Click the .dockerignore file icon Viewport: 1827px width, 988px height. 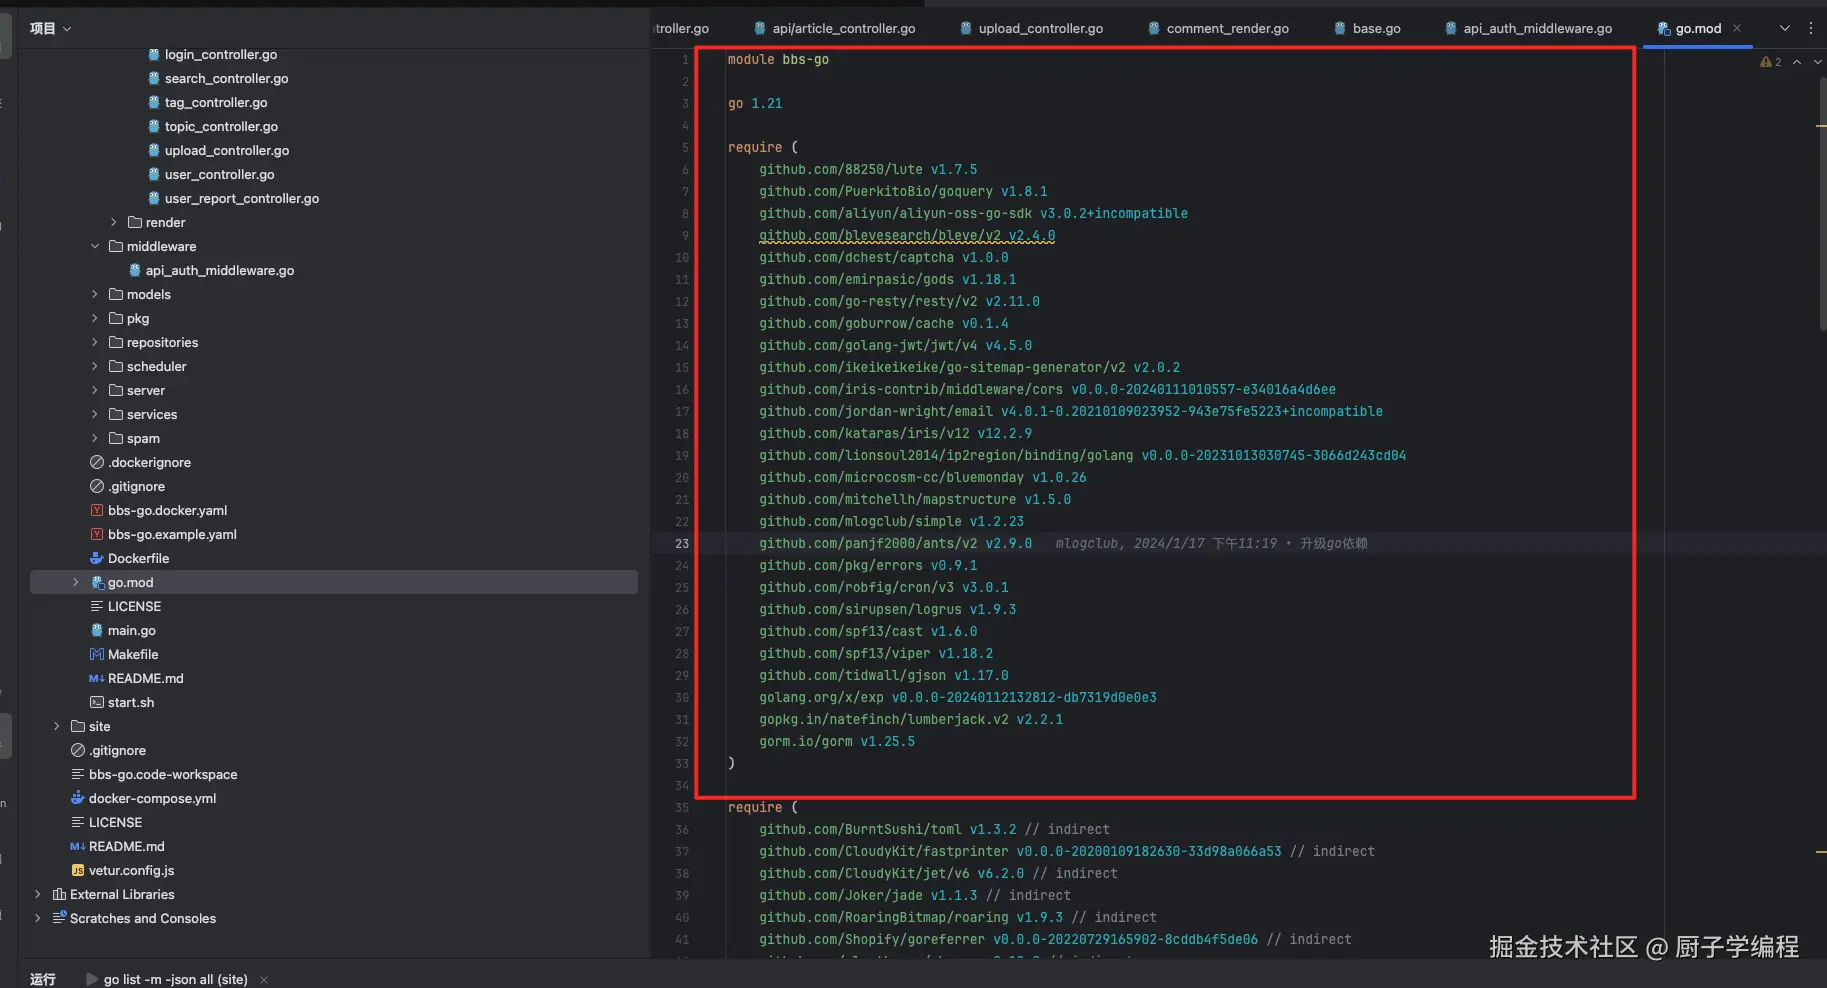(x=97, y=462)
